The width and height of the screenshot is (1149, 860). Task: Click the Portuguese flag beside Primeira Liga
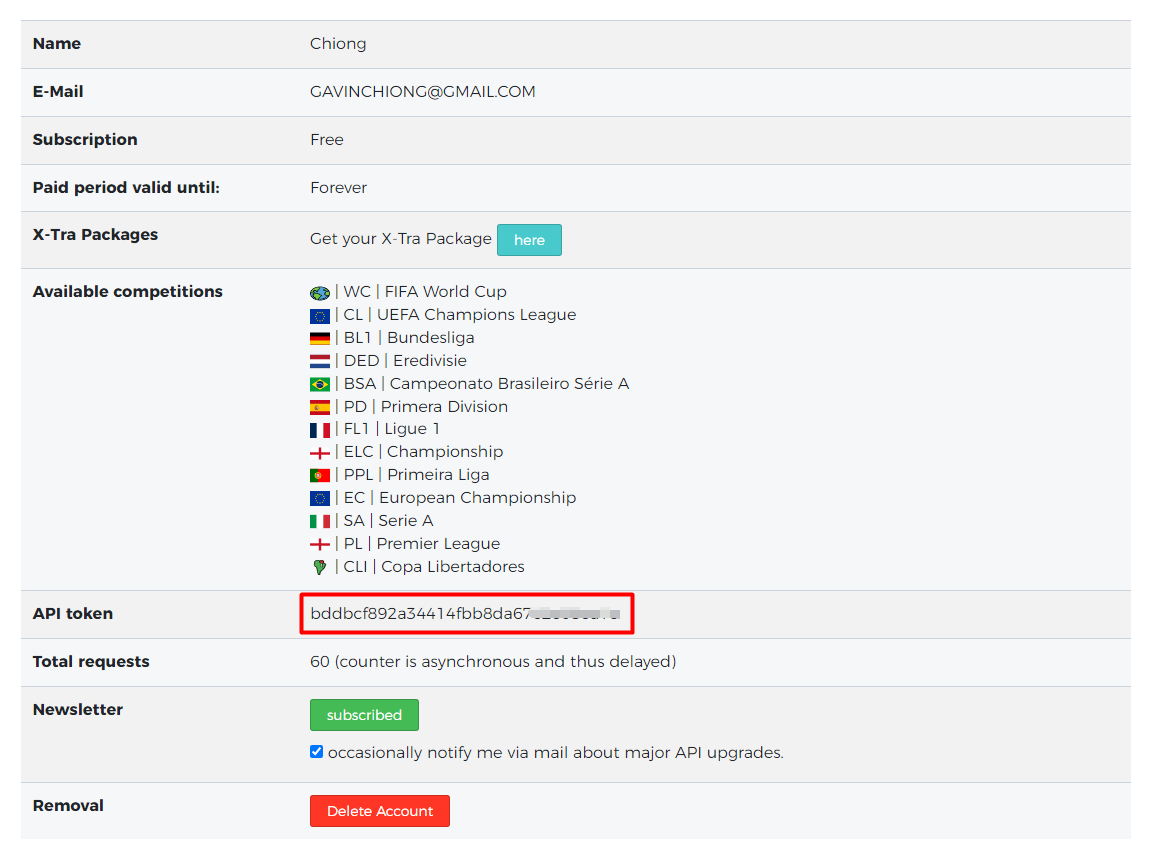(319, 475)
